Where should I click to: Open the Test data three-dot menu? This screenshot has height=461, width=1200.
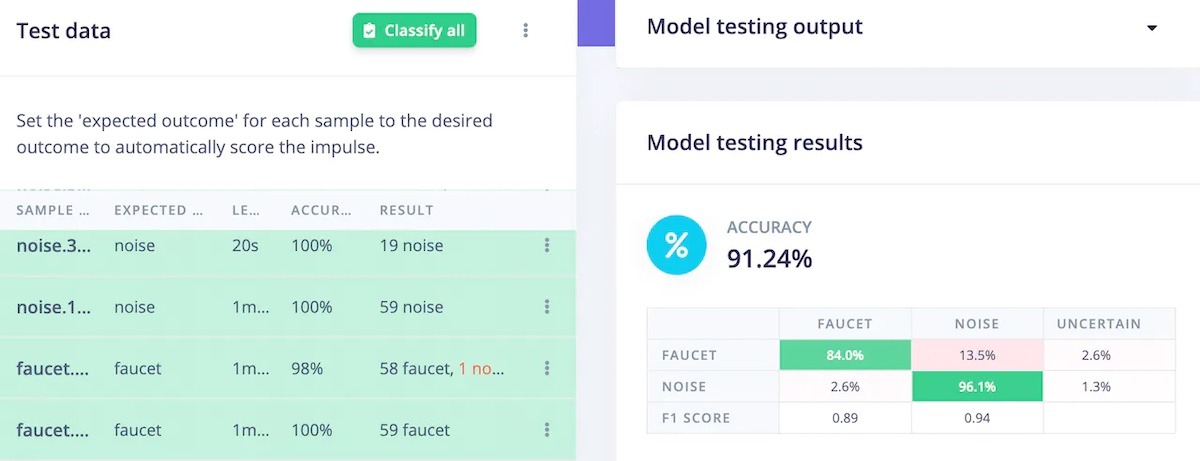[526, 31]
